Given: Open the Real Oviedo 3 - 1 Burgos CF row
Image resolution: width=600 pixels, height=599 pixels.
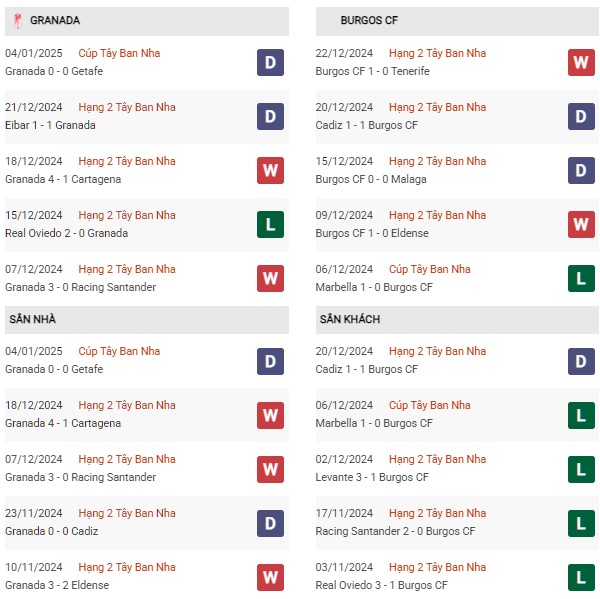Looking at the screenshot, I should (x=457, y=575).
